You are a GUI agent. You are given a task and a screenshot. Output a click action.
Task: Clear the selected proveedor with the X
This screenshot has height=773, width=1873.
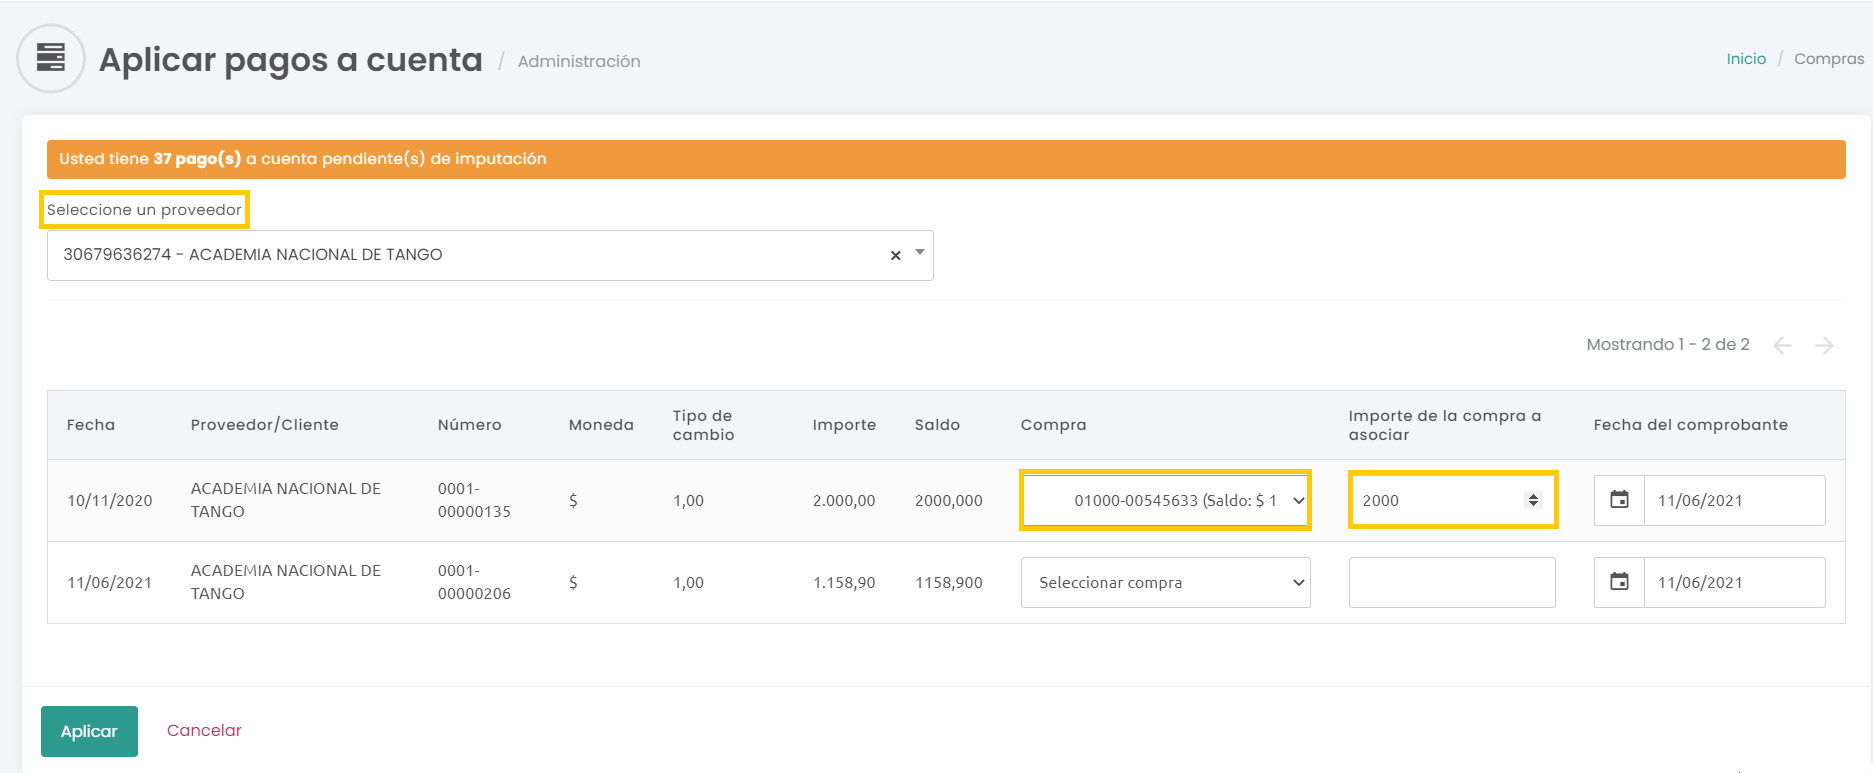(x=896, y=255)
